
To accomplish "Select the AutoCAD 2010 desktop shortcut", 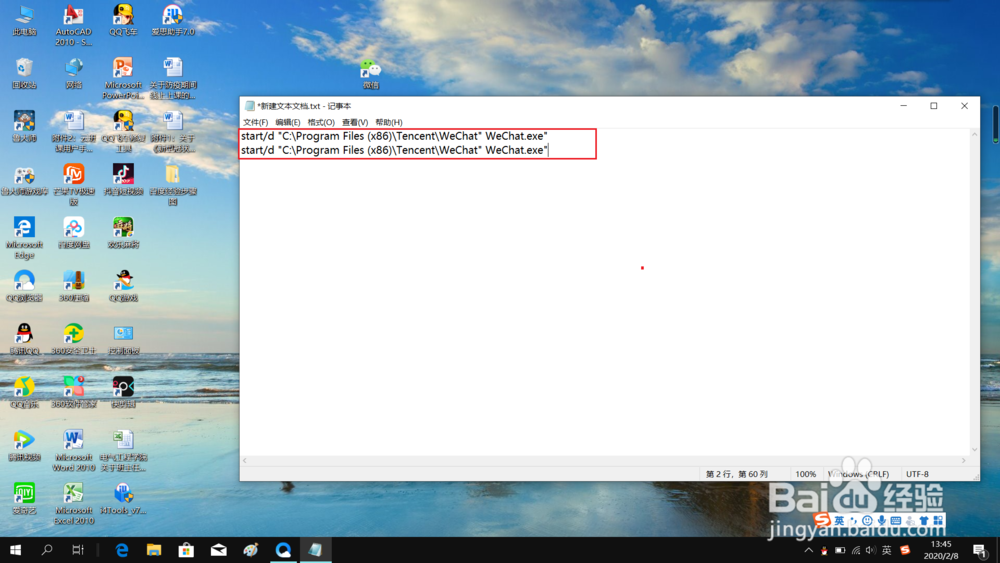I will [x=73, y=25].
